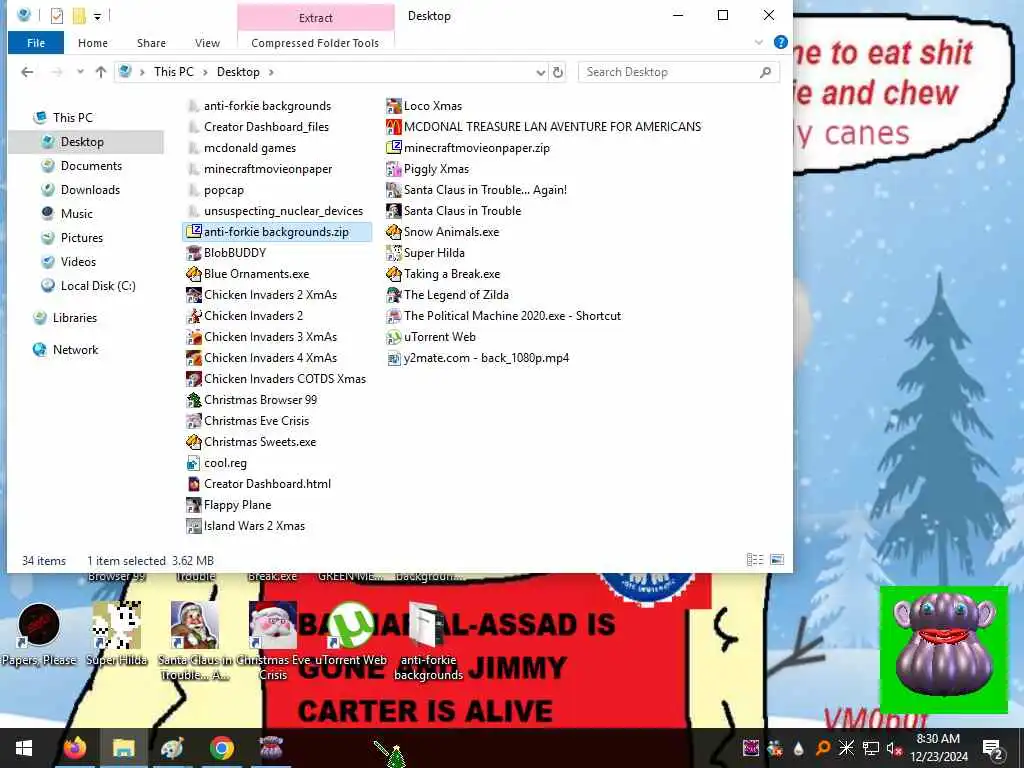
Task: Switch to the View ribbon tab
Action: point(207,43)
